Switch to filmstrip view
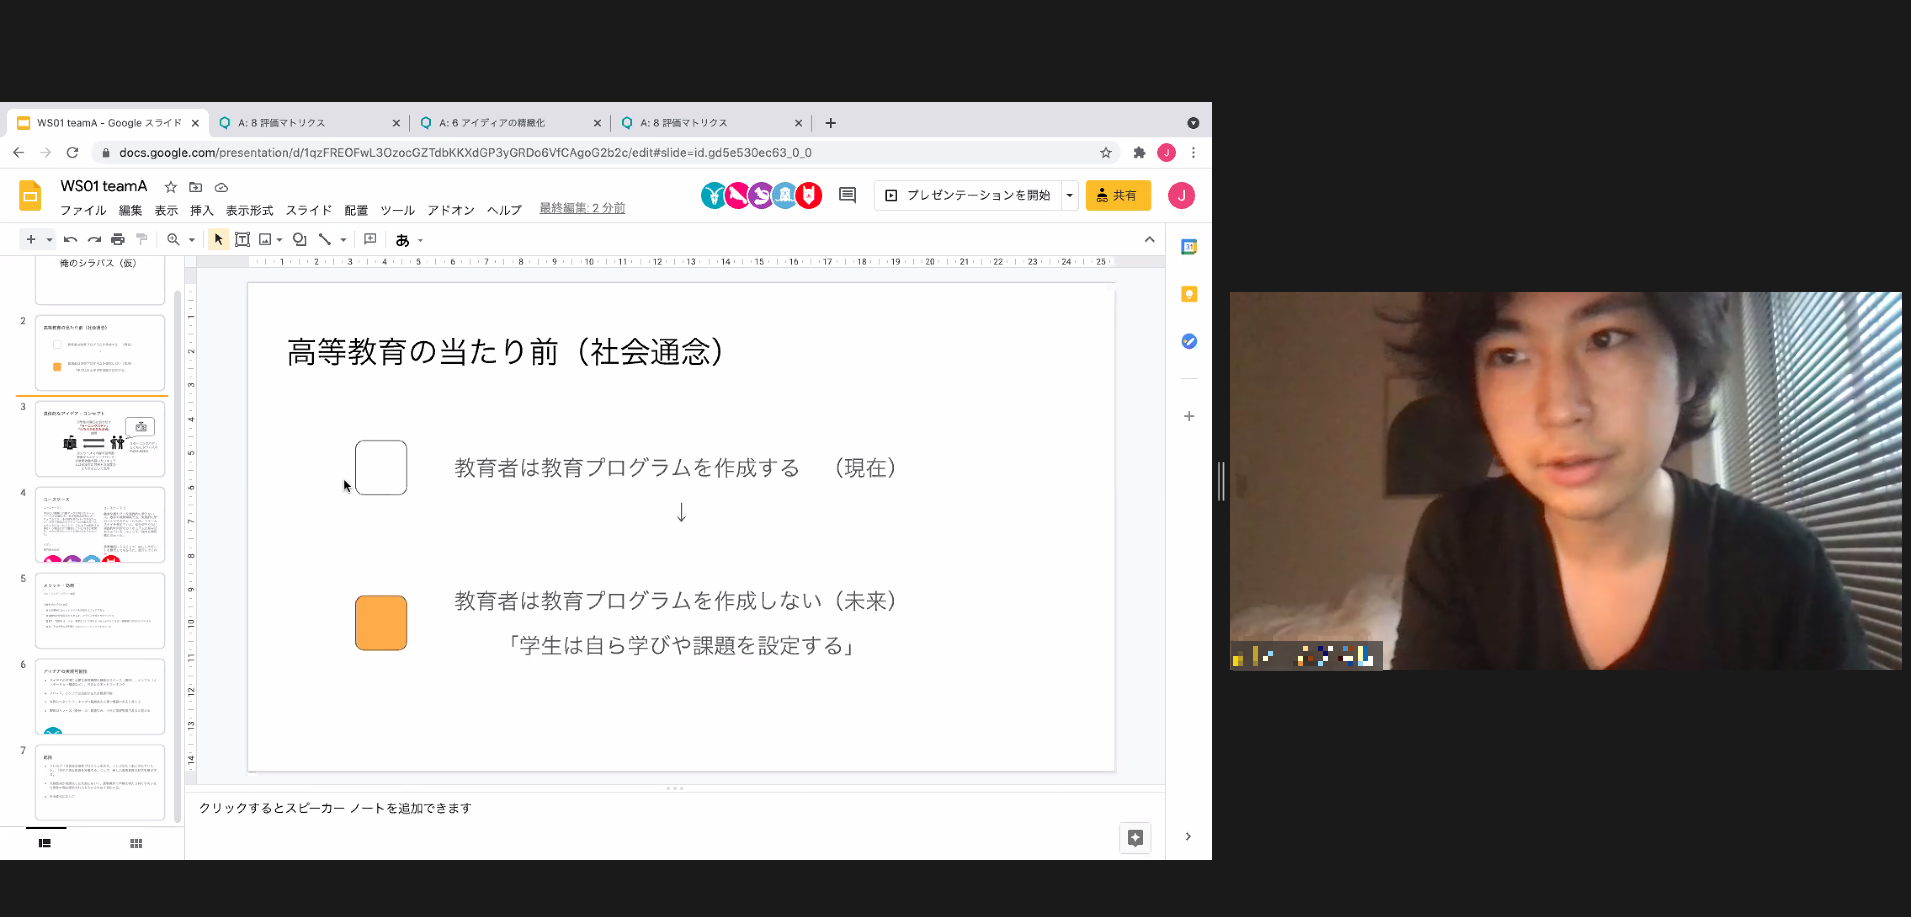 point(45,843)
